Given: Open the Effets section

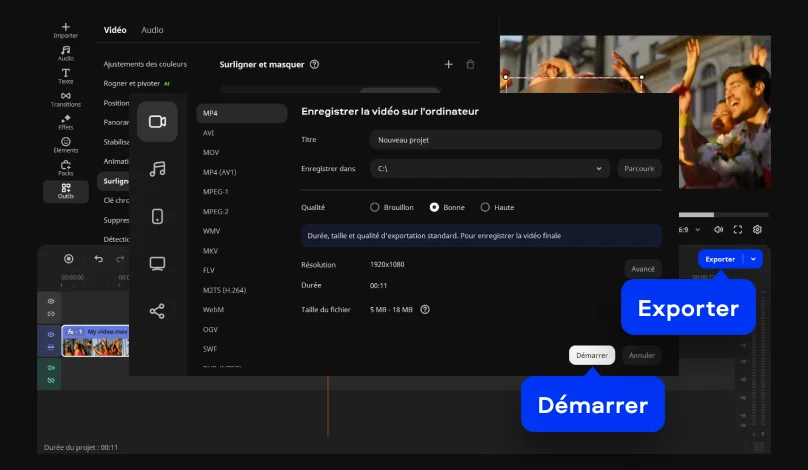Looking at the screenshot, I should pyautogui.click(x=65, y=122).
